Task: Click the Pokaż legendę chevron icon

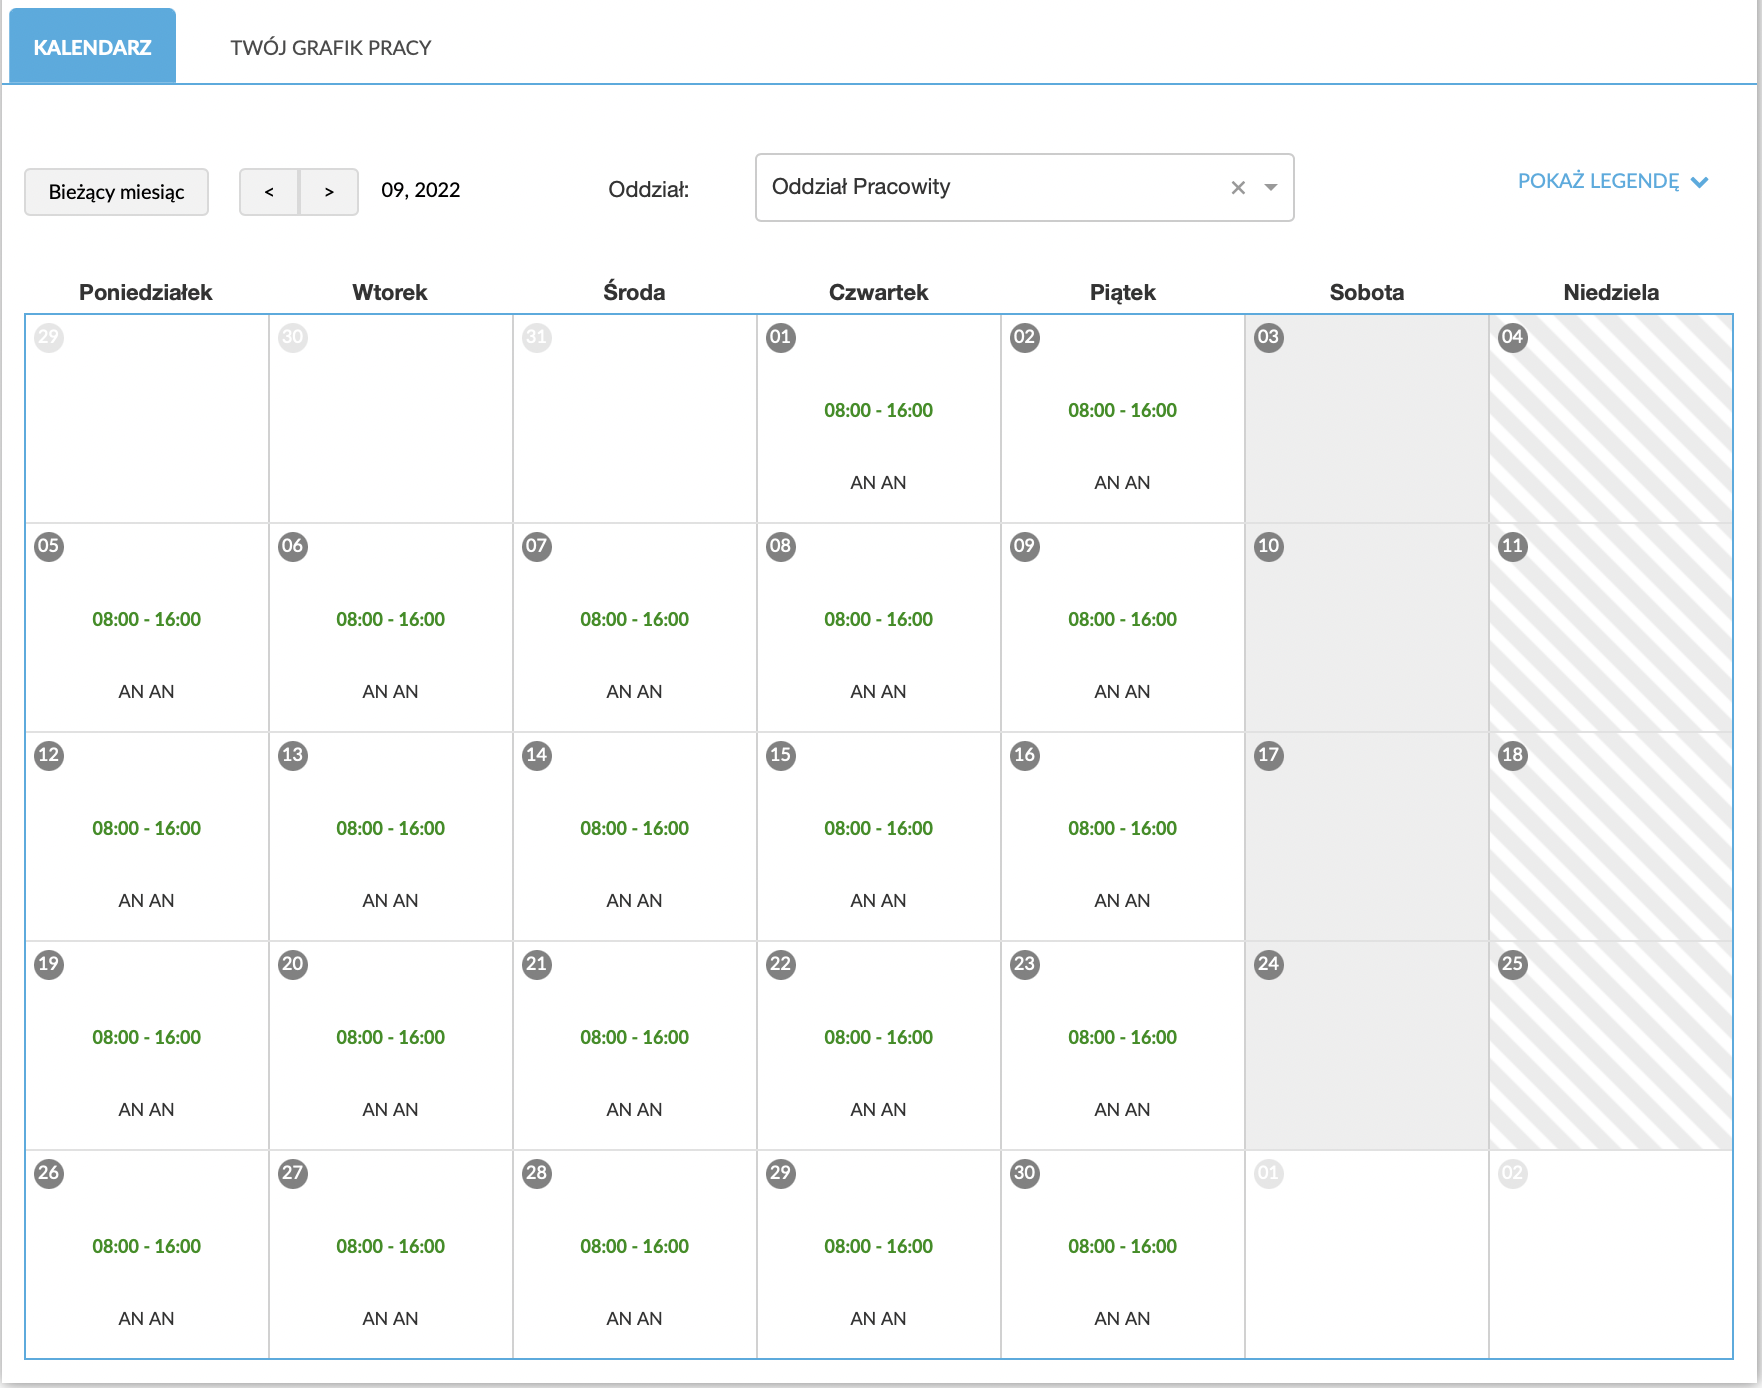Action: coord(1699,182)
